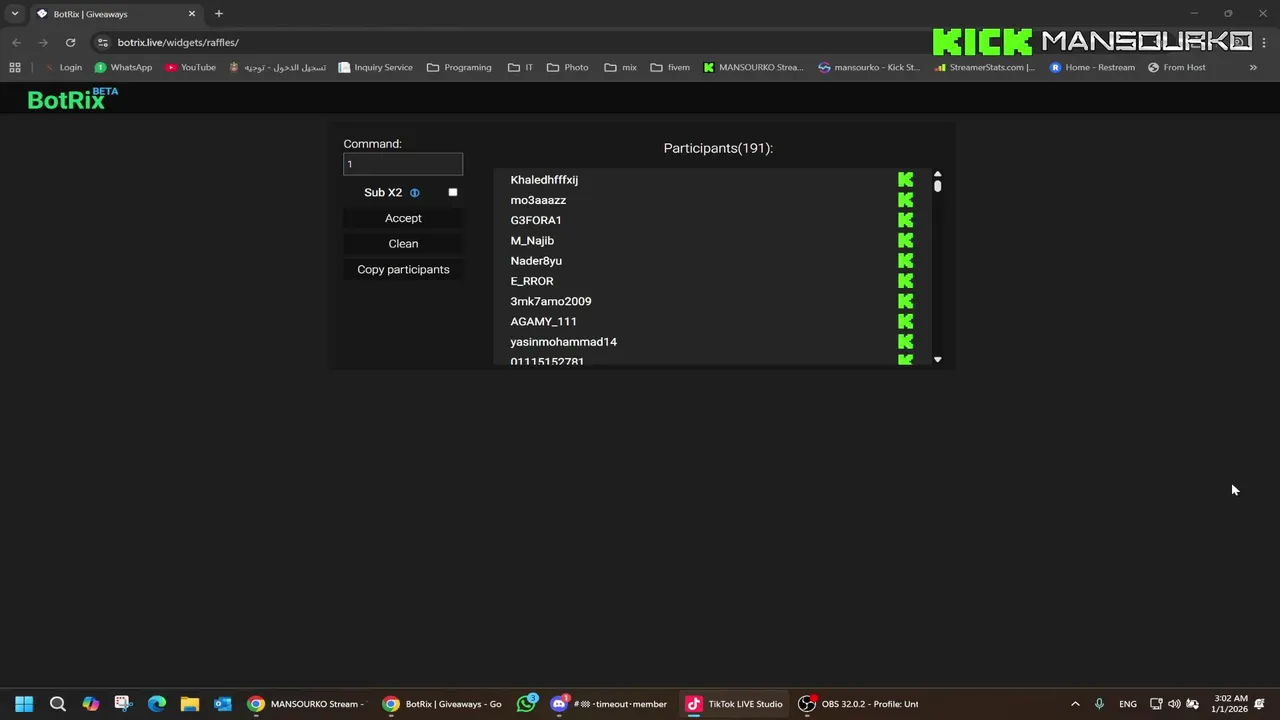The image size is (1280, 720).
Task: Click the participants list scrollbar thumb
Action: (938, 186)
